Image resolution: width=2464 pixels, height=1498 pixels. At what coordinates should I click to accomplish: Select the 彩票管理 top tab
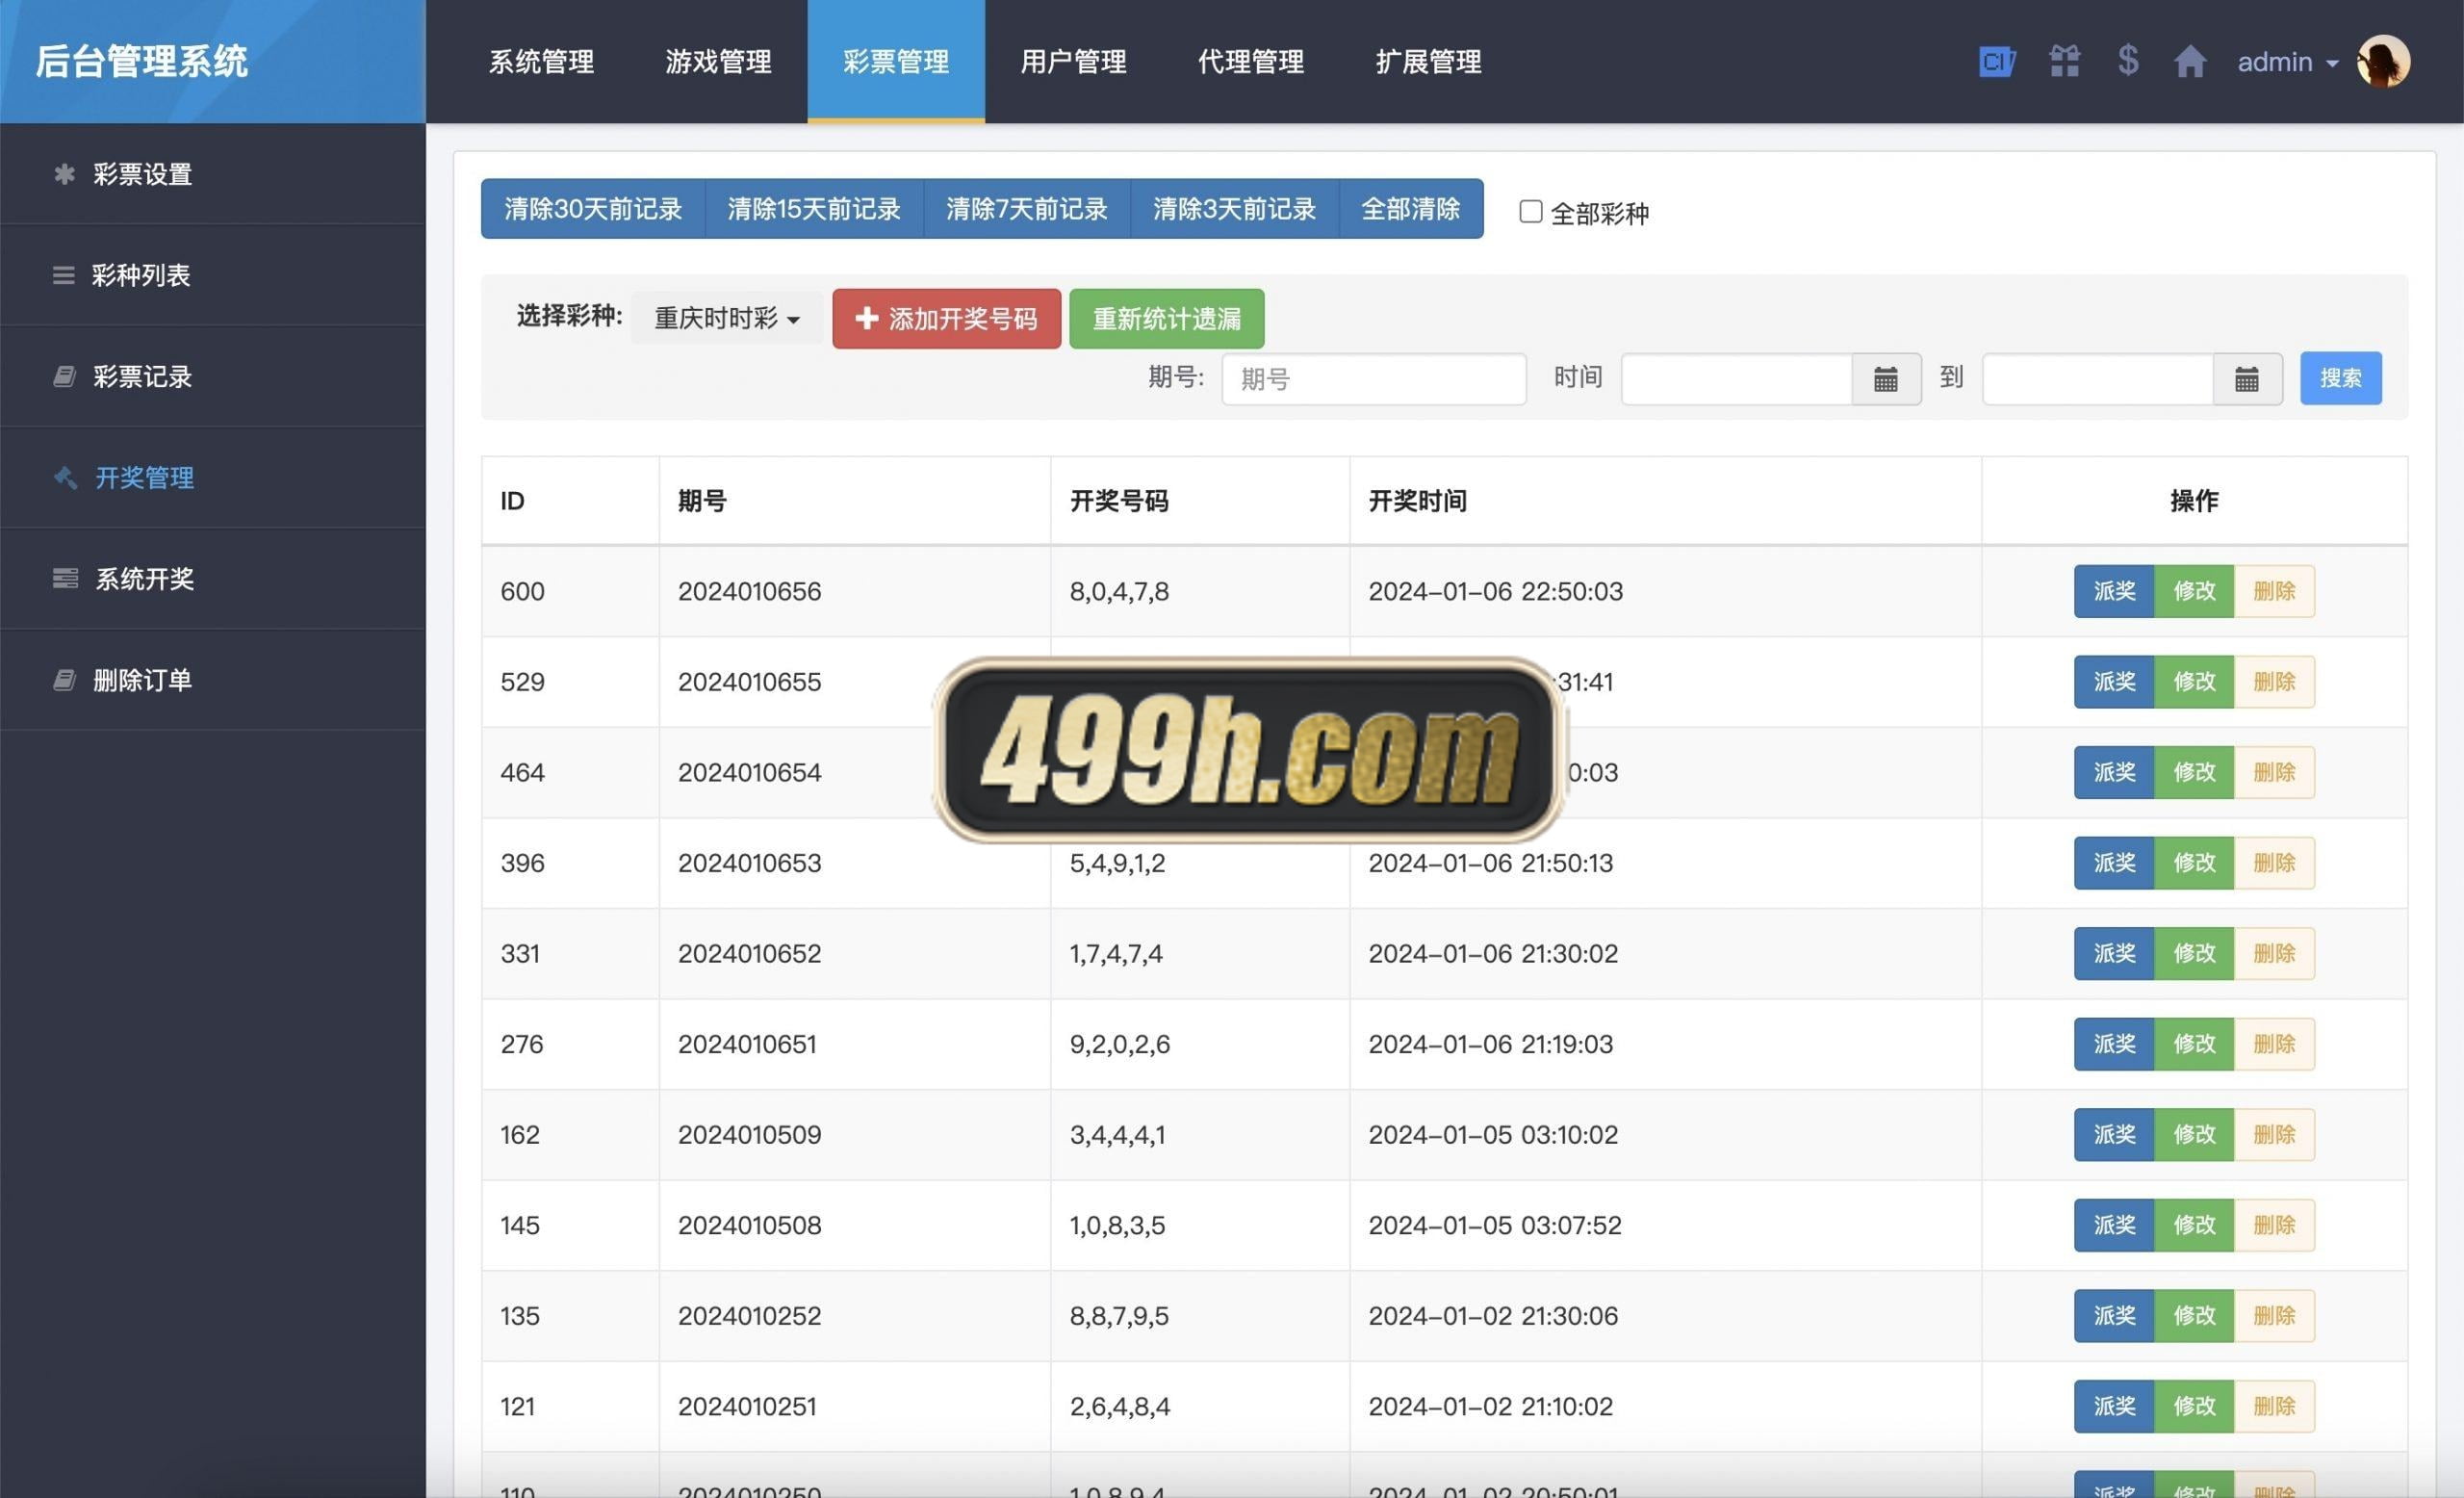[896, 62]
